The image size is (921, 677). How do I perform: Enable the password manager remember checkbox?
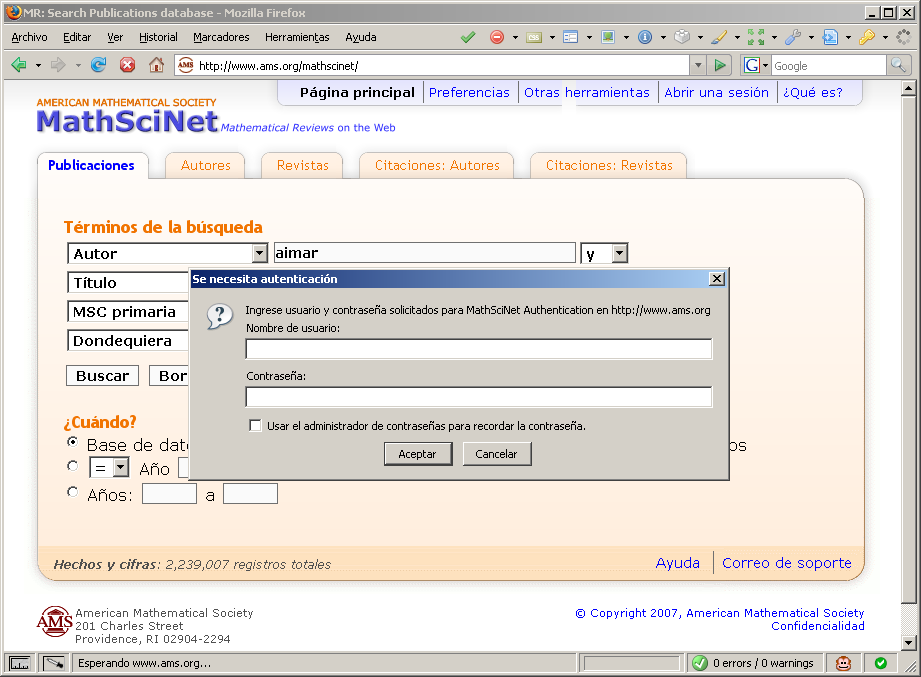coord(256,426)
